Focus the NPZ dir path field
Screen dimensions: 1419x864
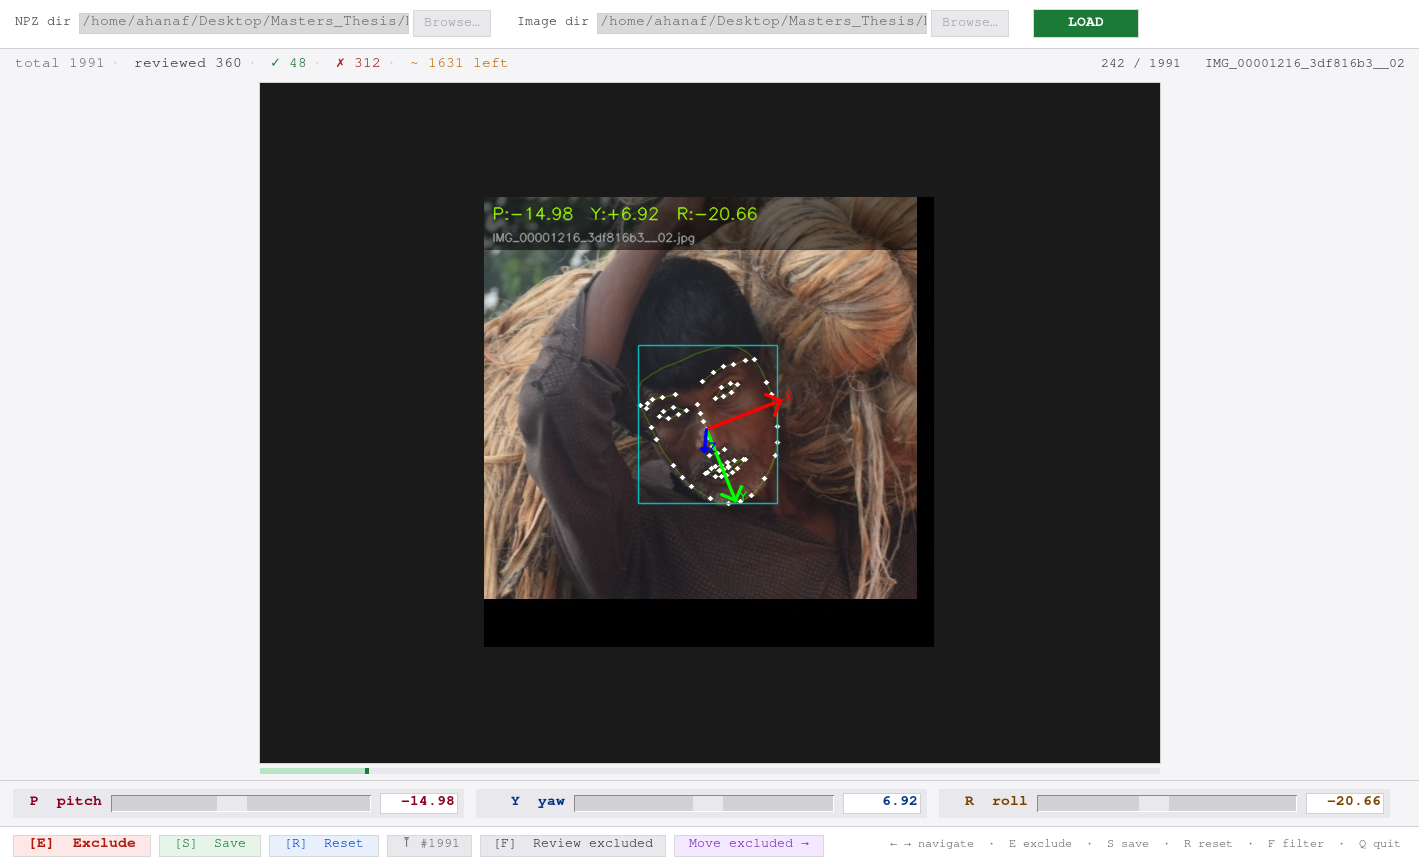pos(243,22)
